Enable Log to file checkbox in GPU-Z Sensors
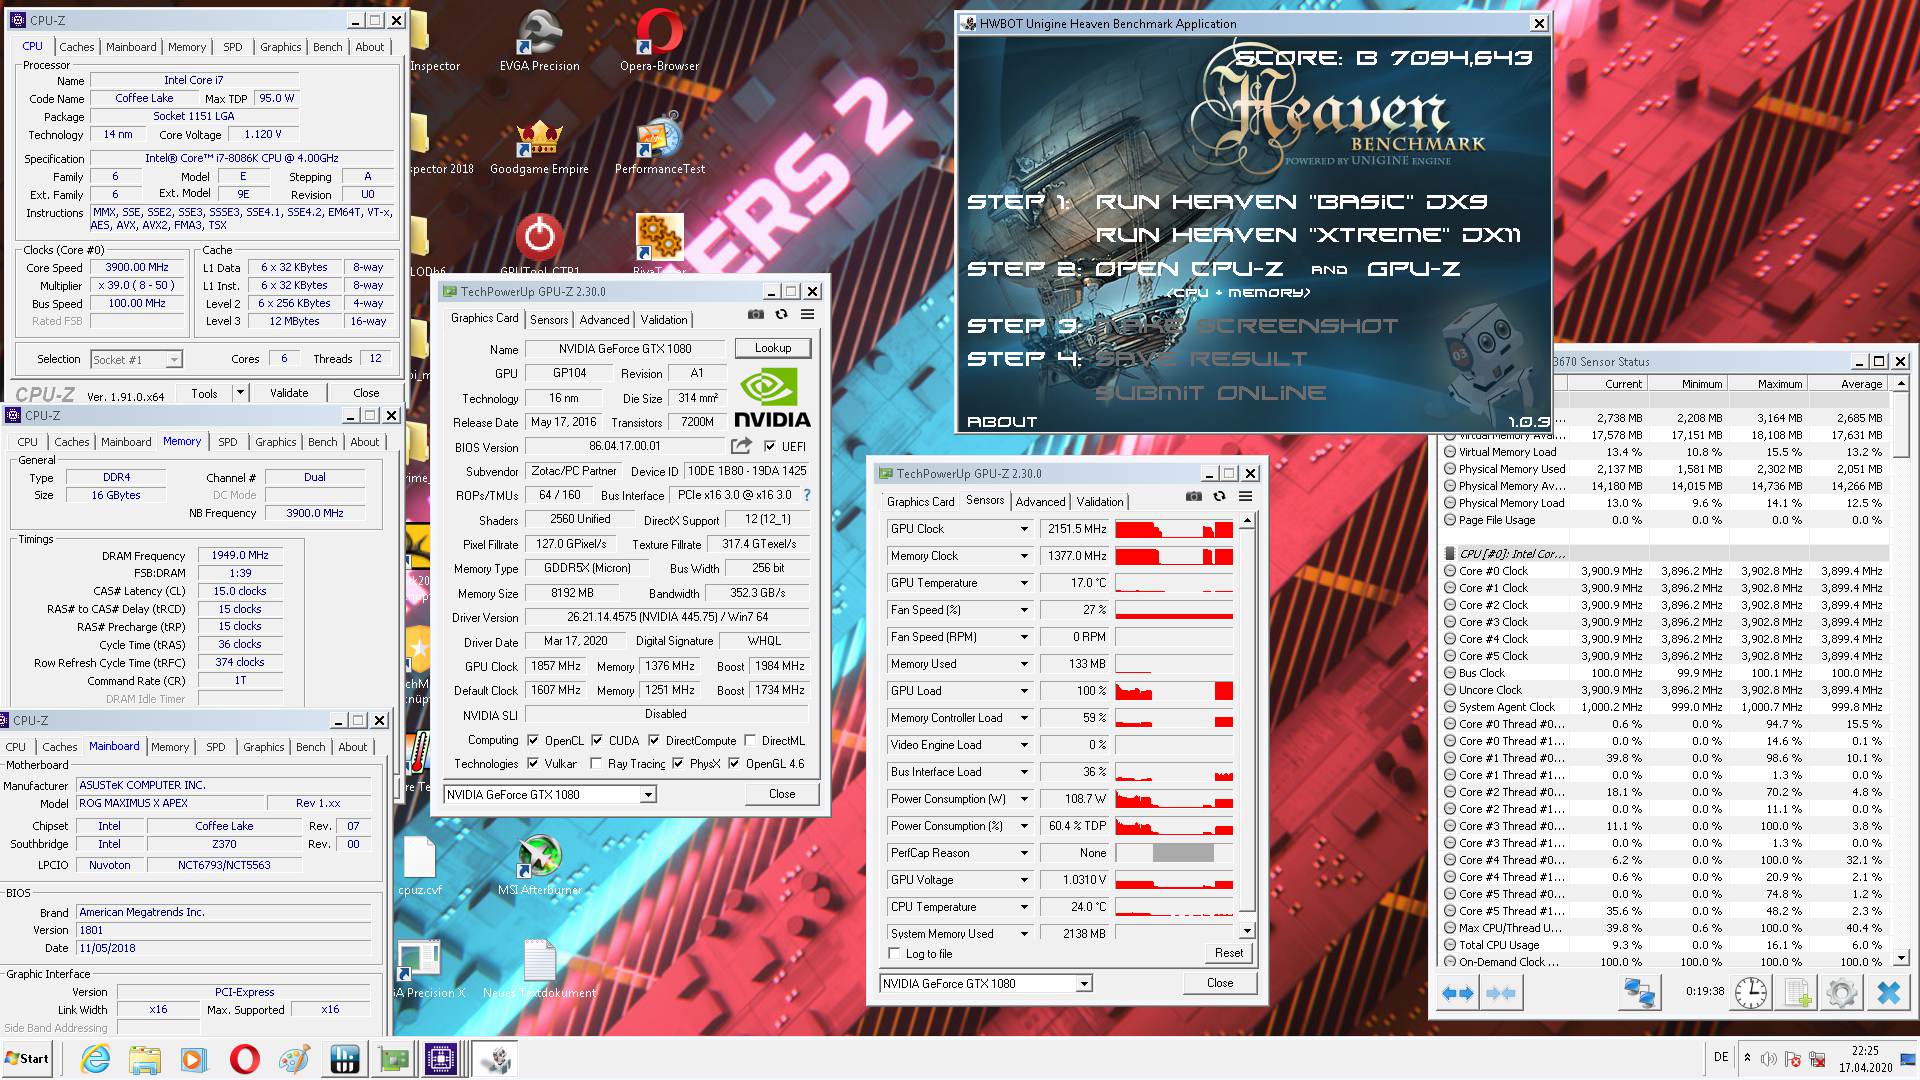 click(x=895, y=954)
